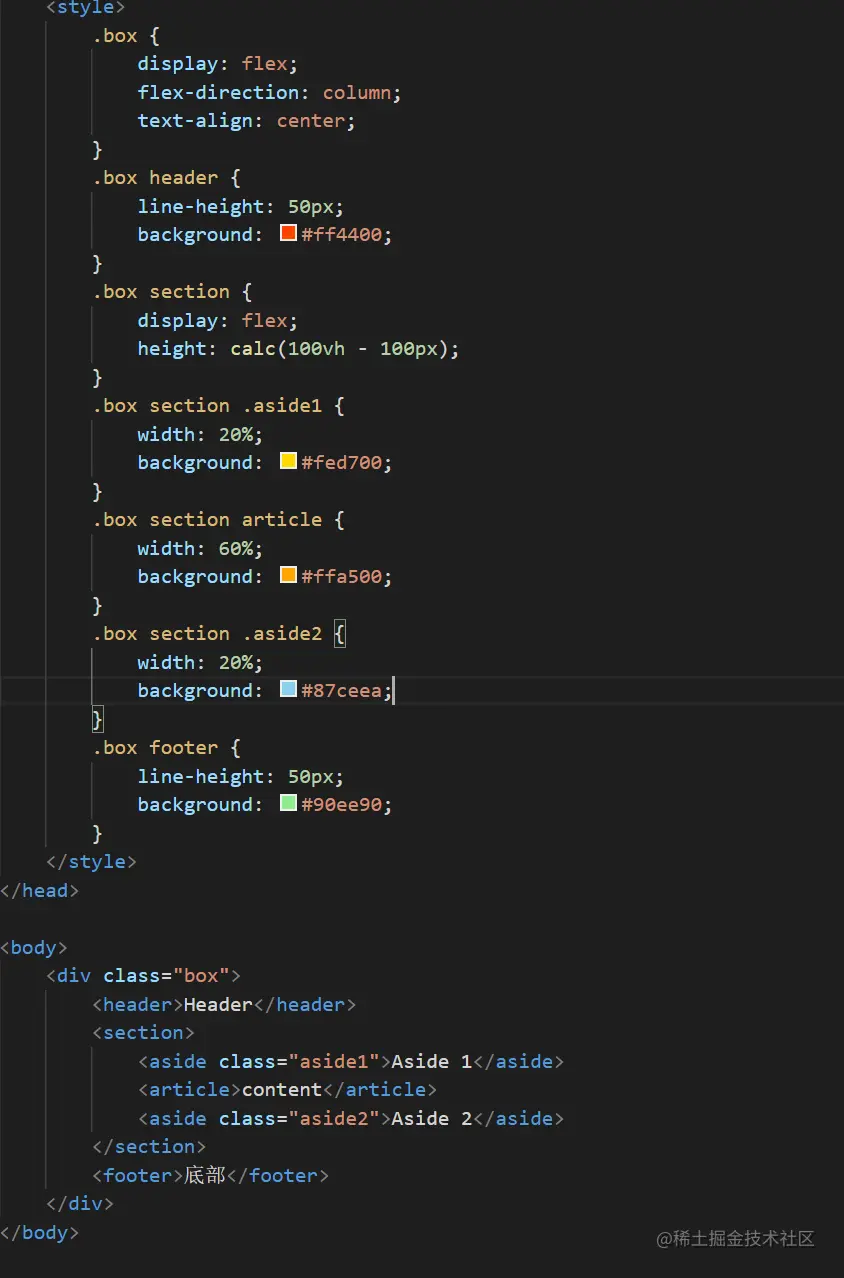Click the '"aside1"' class attribute value
This screenshot has height=1278, width=844.
pyautogui.click(x=334, y=1061)
